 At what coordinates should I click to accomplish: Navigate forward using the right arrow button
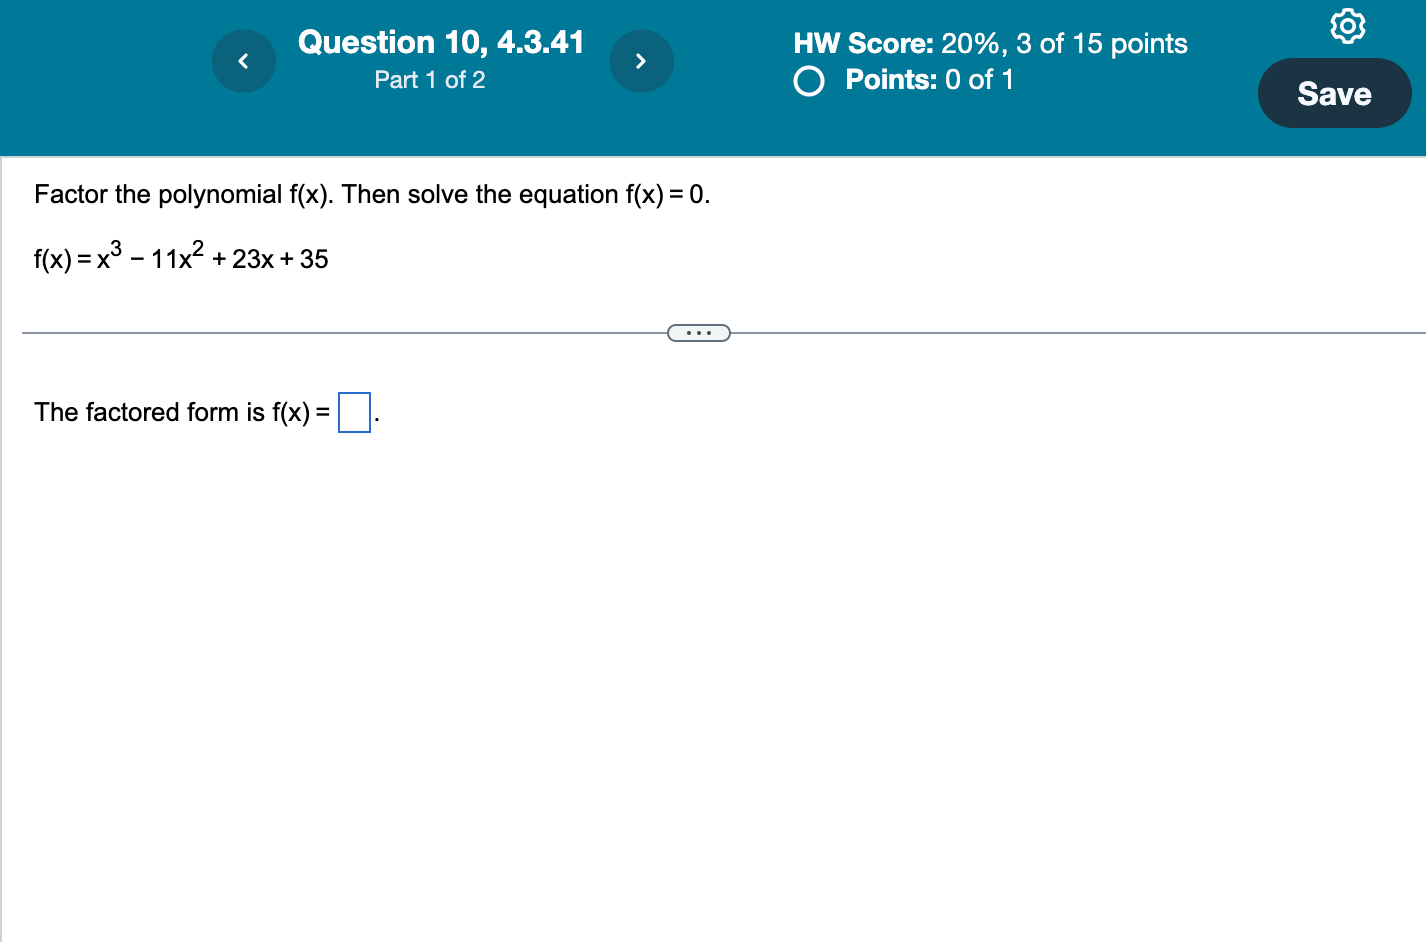click(642, 60)
